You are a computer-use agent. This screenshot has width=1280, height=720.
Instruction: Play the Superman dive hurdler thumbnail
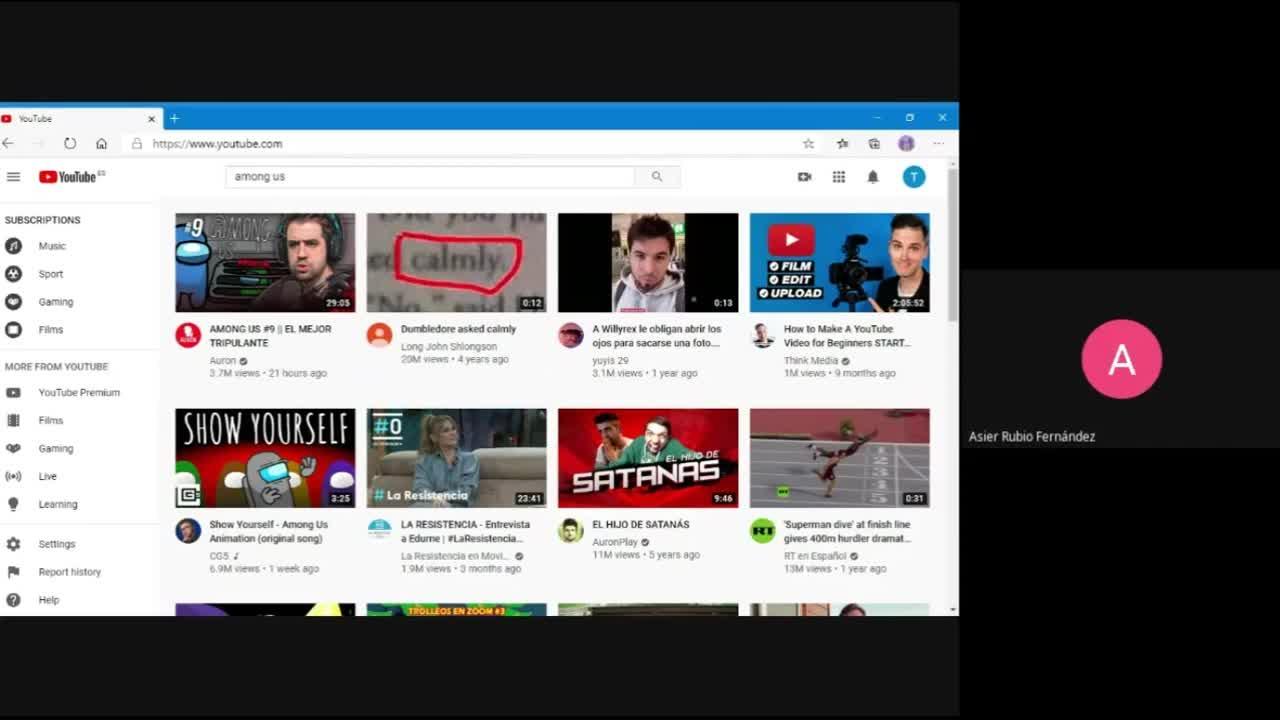tap(840, 458)
